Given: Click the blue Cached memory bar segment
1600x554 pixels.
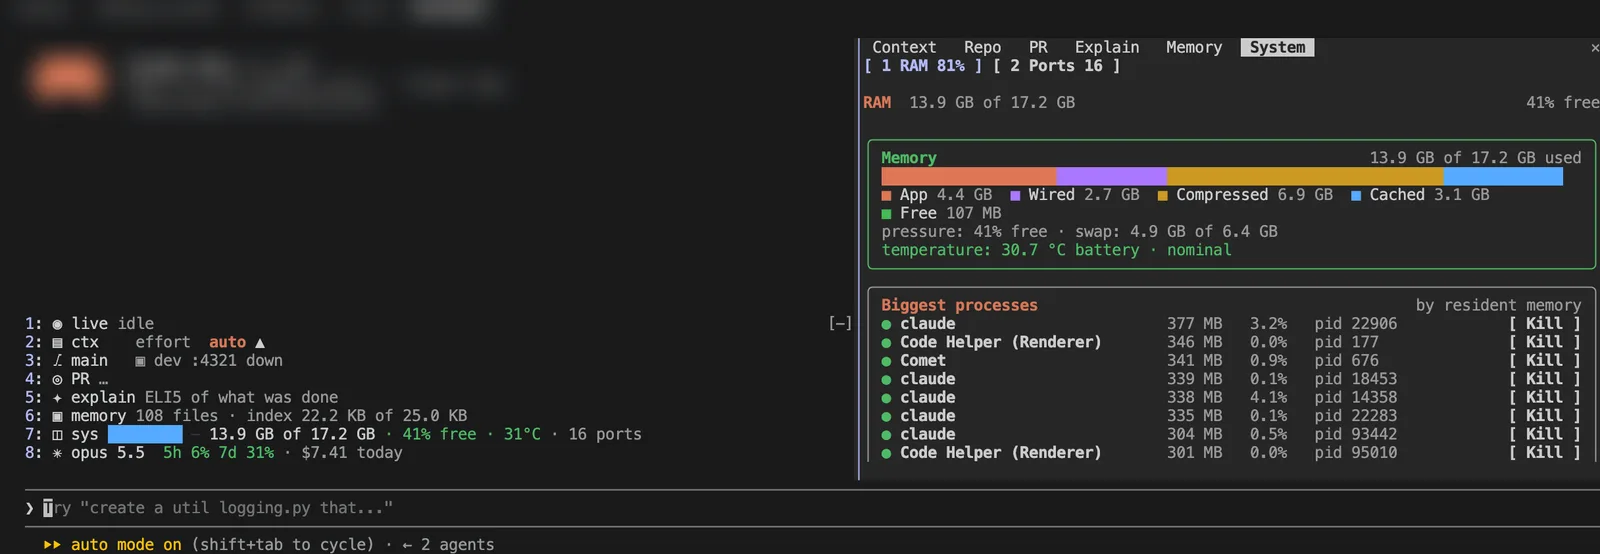Looking at the screenshot, I should tap(1503, 176).
